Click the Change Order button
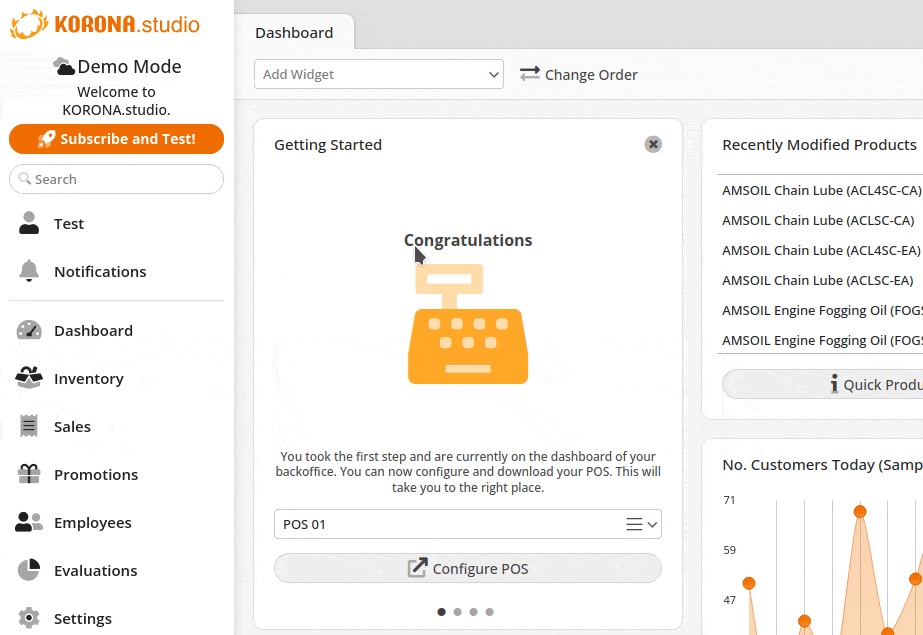Viewport: 923px width, 635px height. (x=579, y=74)
